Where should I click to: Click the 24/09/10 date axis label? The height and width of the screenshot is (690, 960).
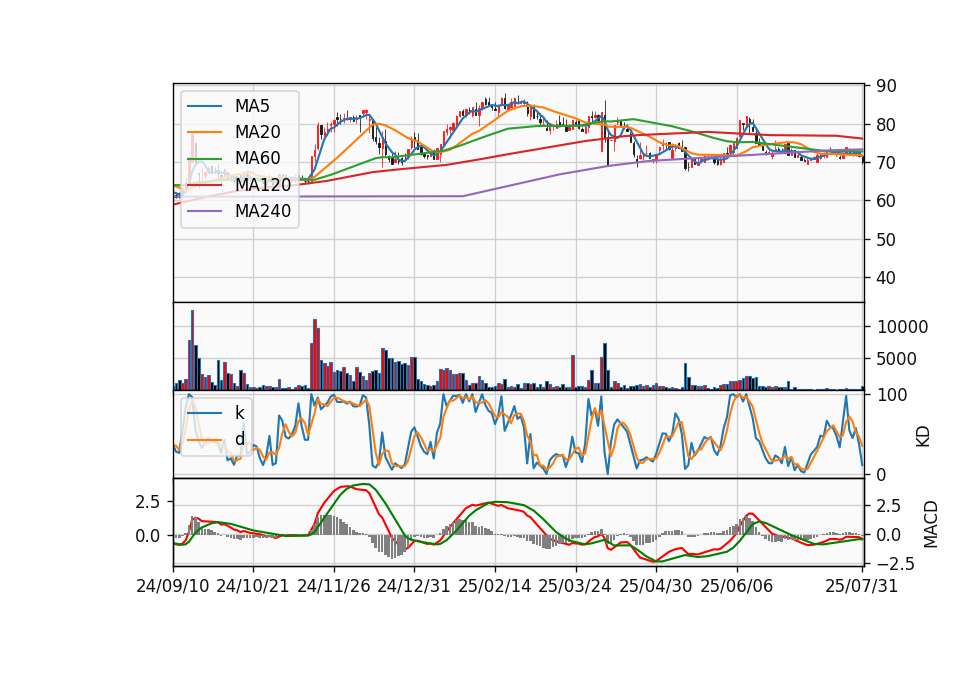coord(173,586)
